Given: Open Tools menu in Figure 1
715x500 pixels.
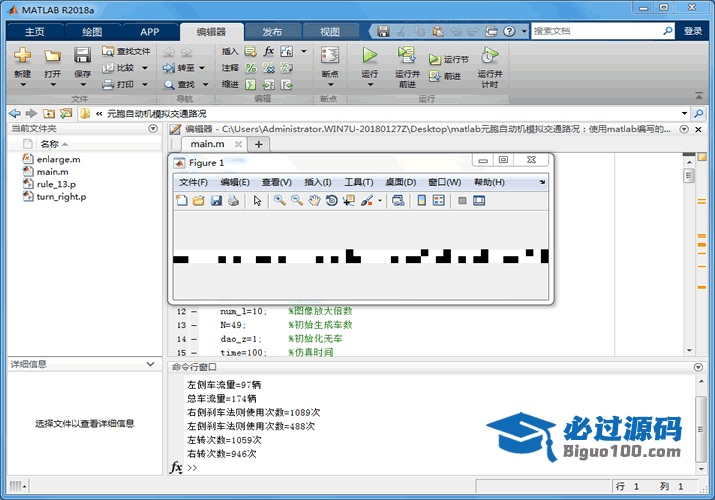Looking at the screenshot, I should pyautogui.click(x=359, y=182).
